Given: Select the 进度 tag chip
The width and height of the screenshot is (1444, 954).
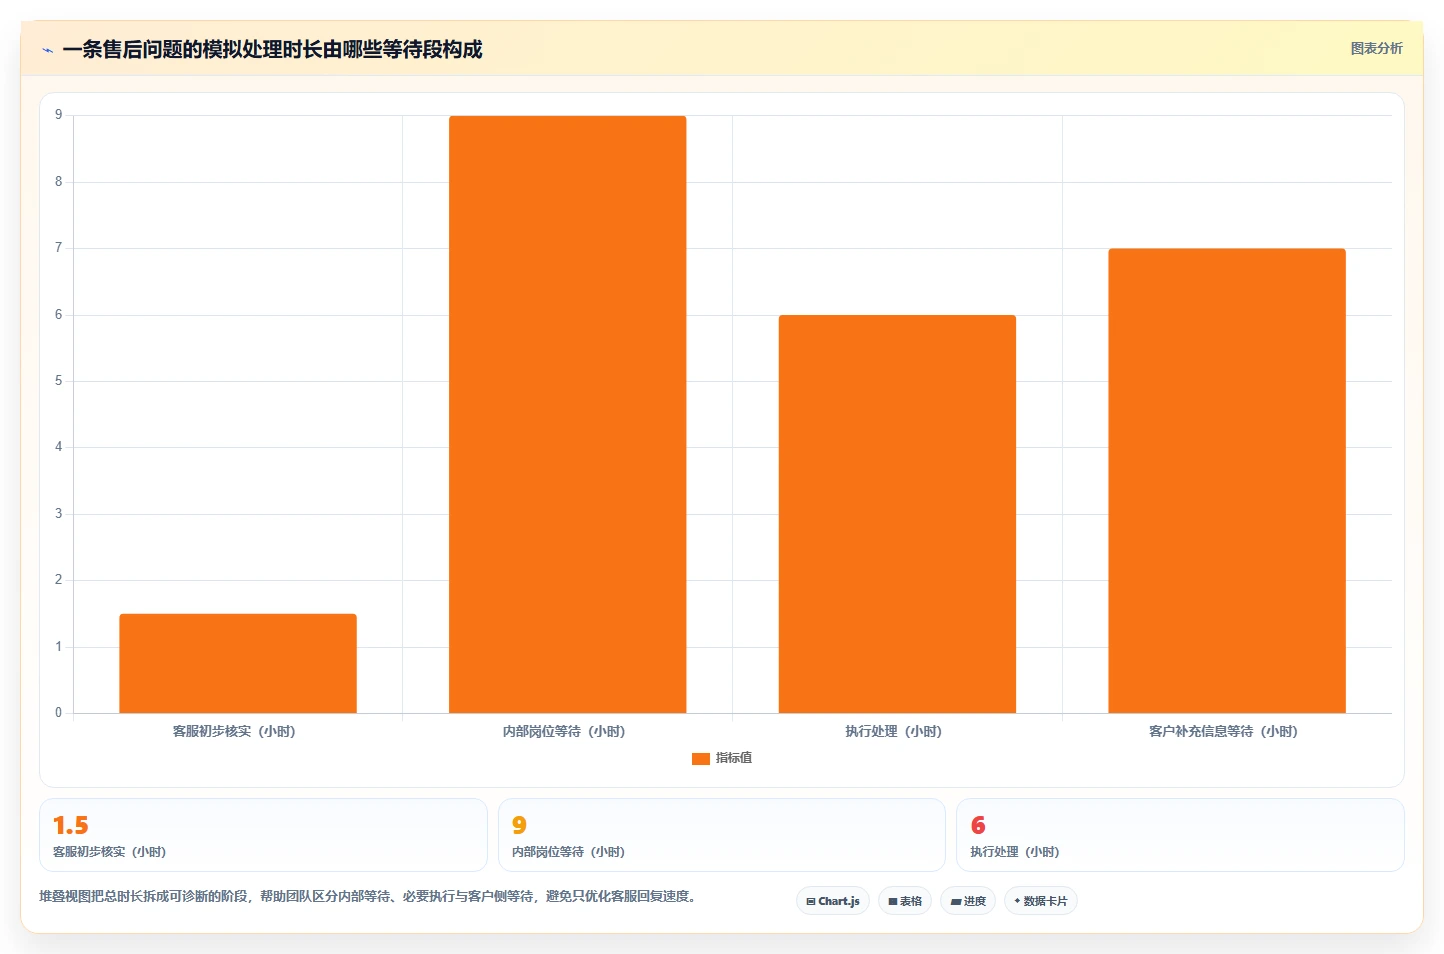Looking at the screenshot, I should pyautogui.click(x=968, y=901).
